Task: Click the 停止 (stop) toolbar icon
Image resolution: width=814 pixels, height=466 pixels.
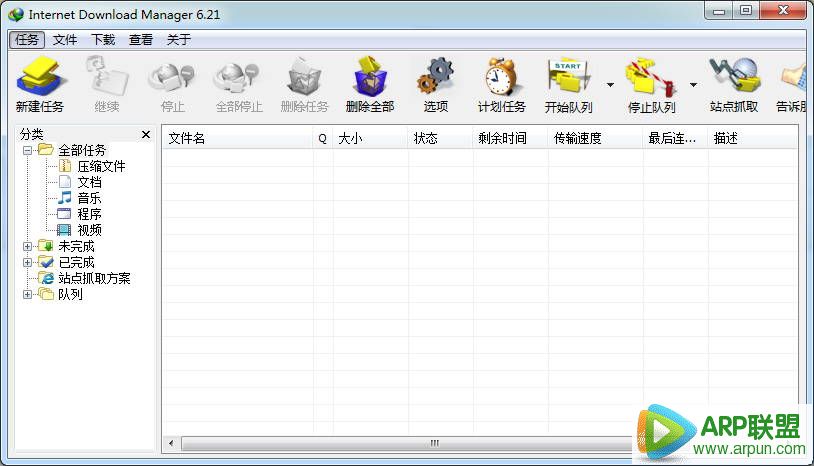Action: tap(172, 84)
